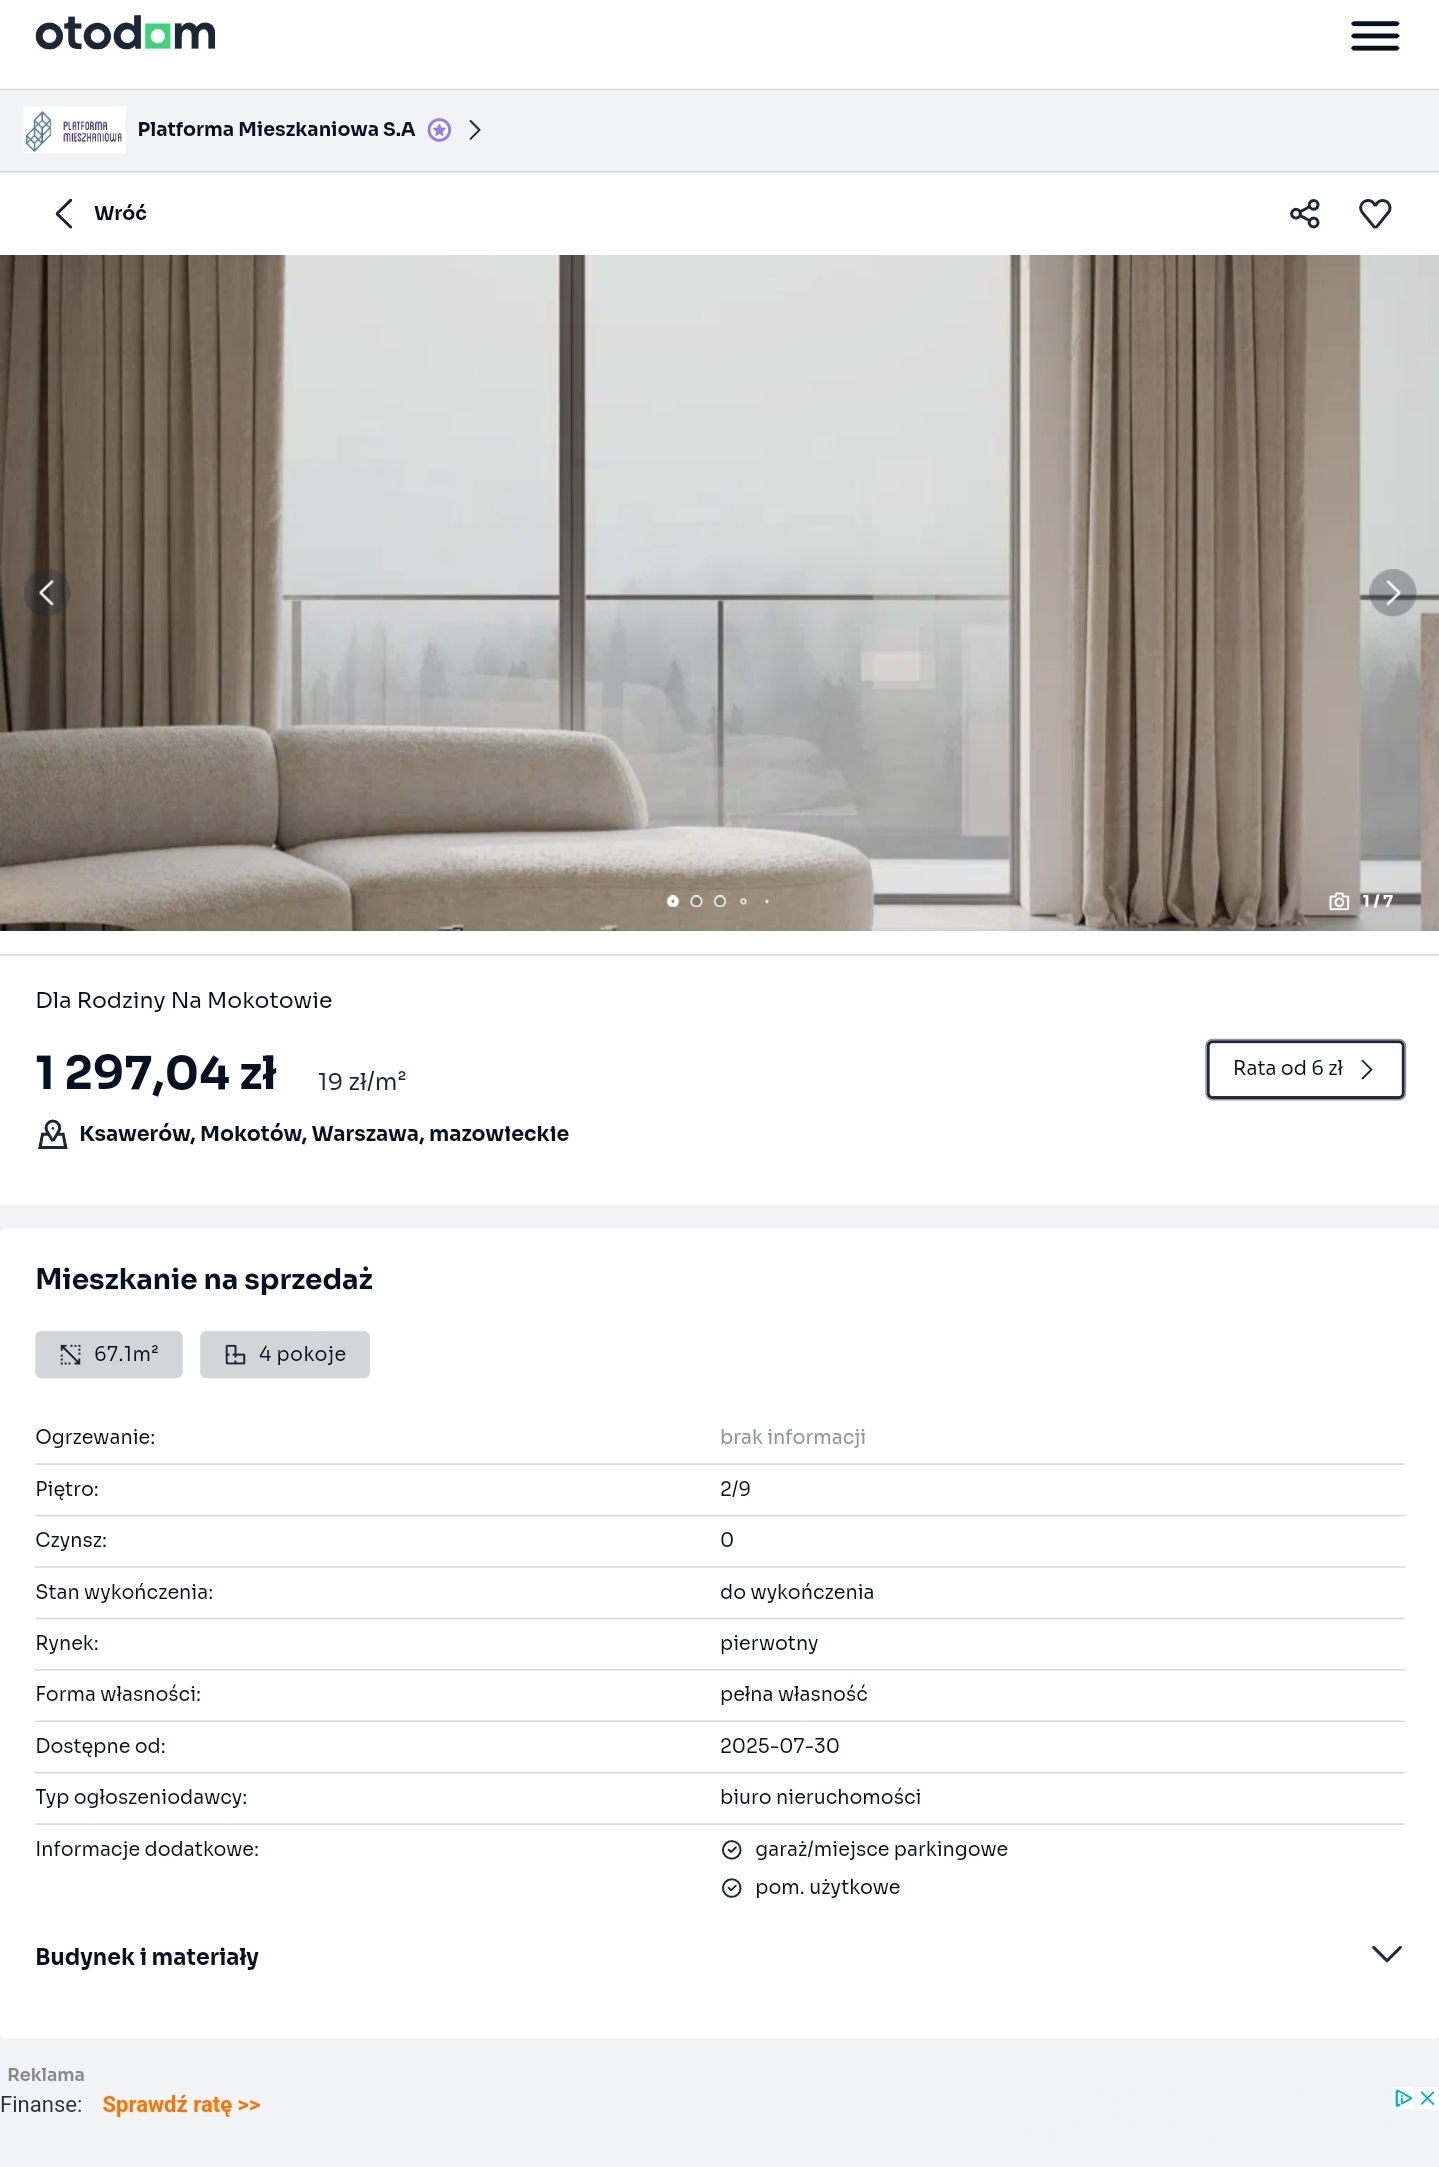Screen dimensions: 1439x2167
Task: Open the Rata od 6 zł calculator
Action: [x=1305, y=1069]
